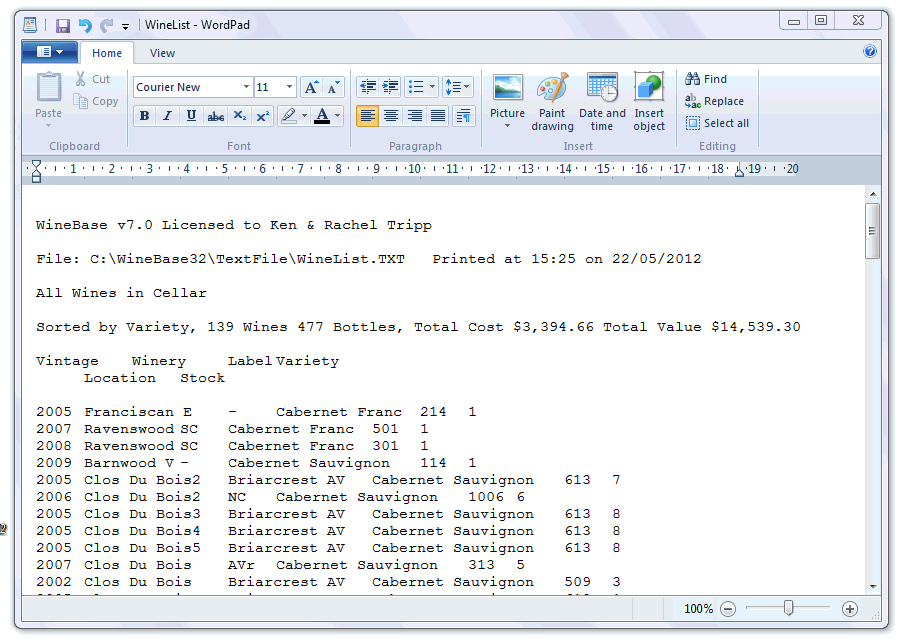901x639 pixels.
Task: Toggle Underline formatting
Action: coord(191,116)
